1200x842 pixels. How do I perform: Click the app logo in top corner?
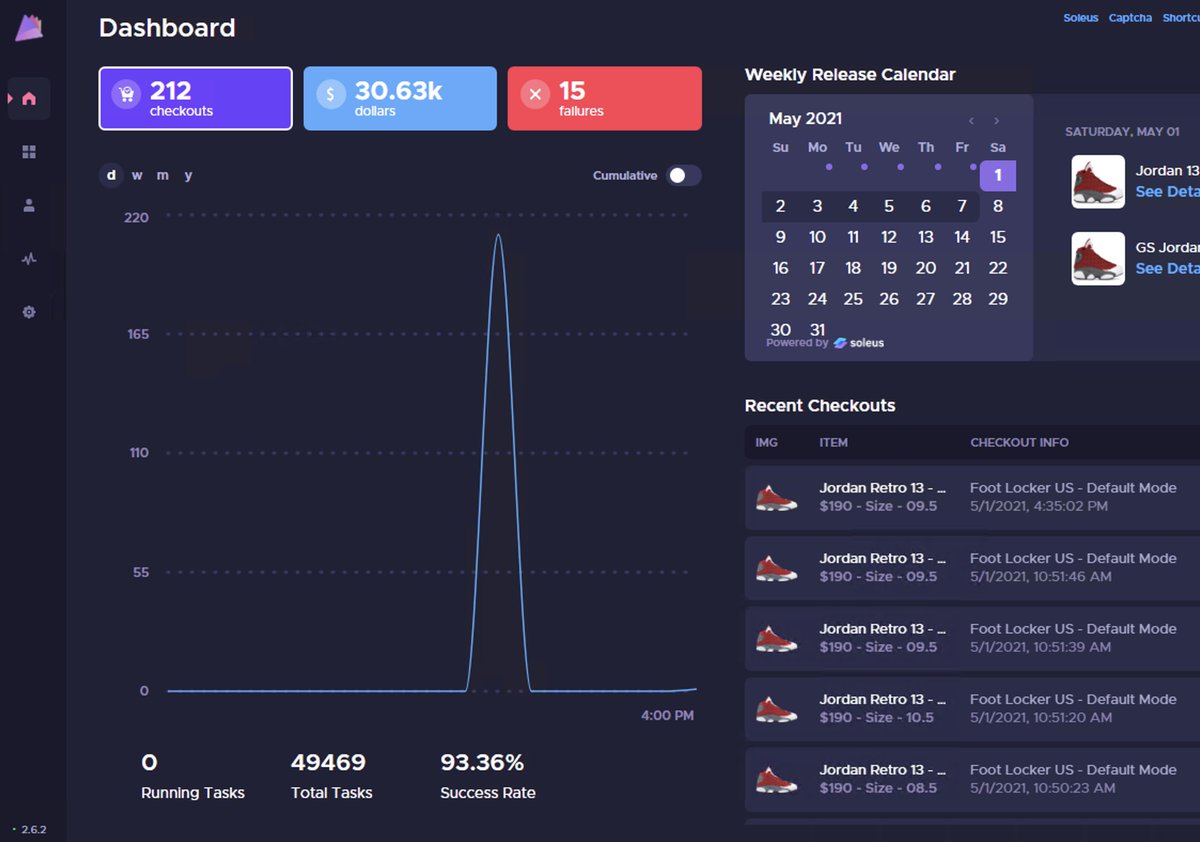29,28
